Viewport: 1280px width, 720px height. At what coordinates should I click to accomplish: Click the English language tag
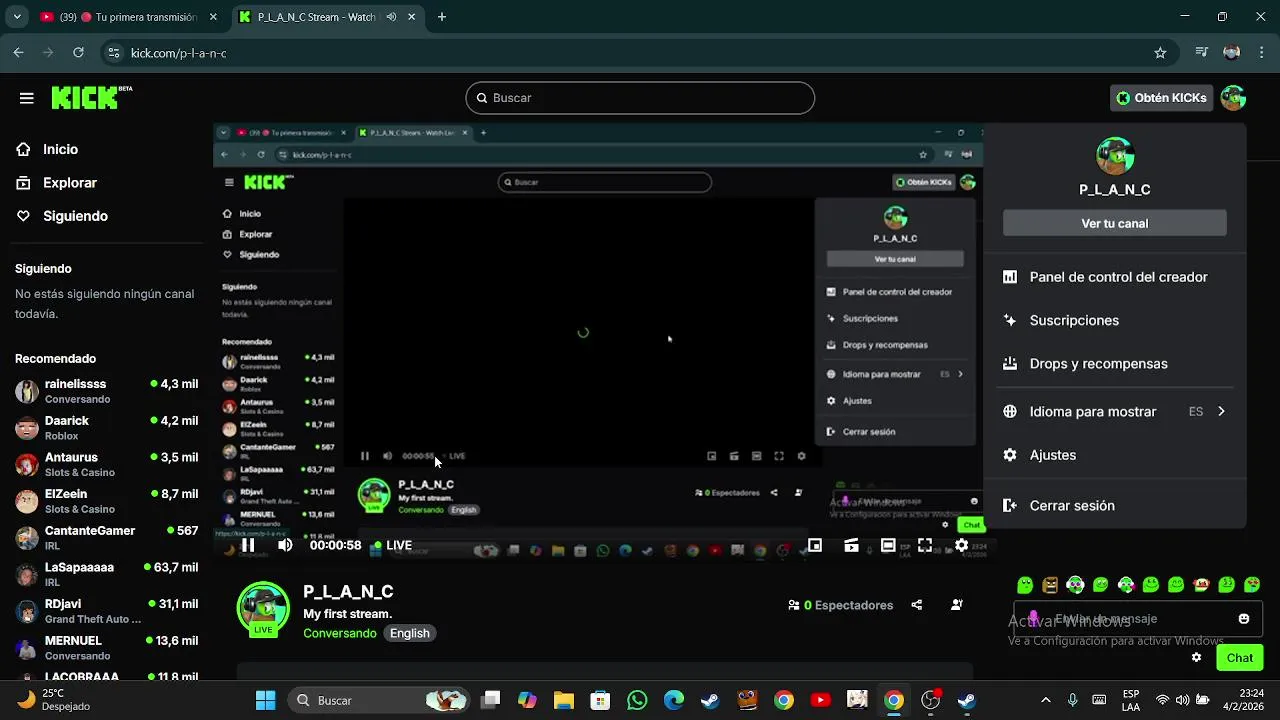coord(409,633)
